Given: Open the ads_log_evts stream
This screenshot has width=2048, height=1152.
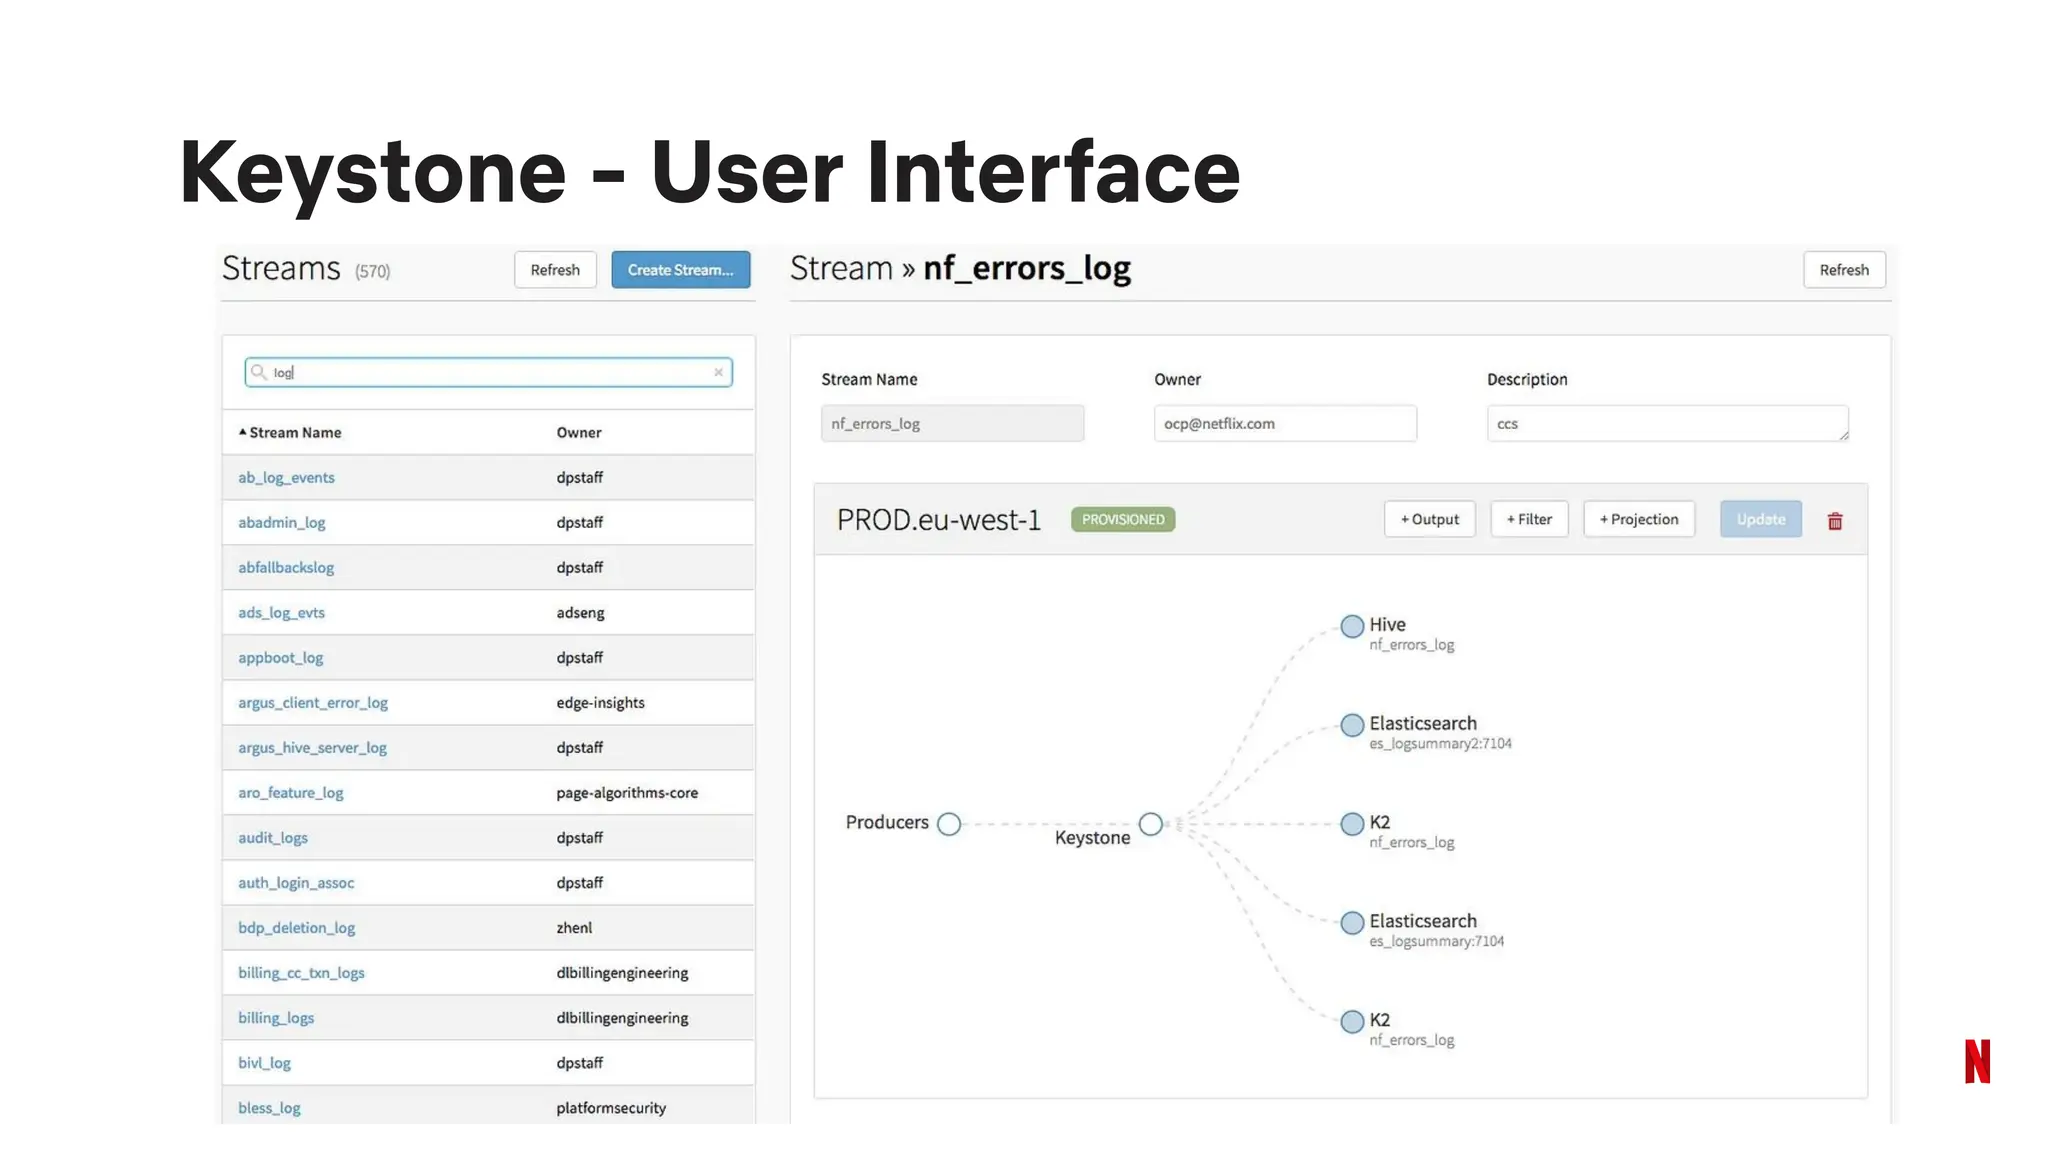Looking at the screenshot, I should tap(281, 613).
